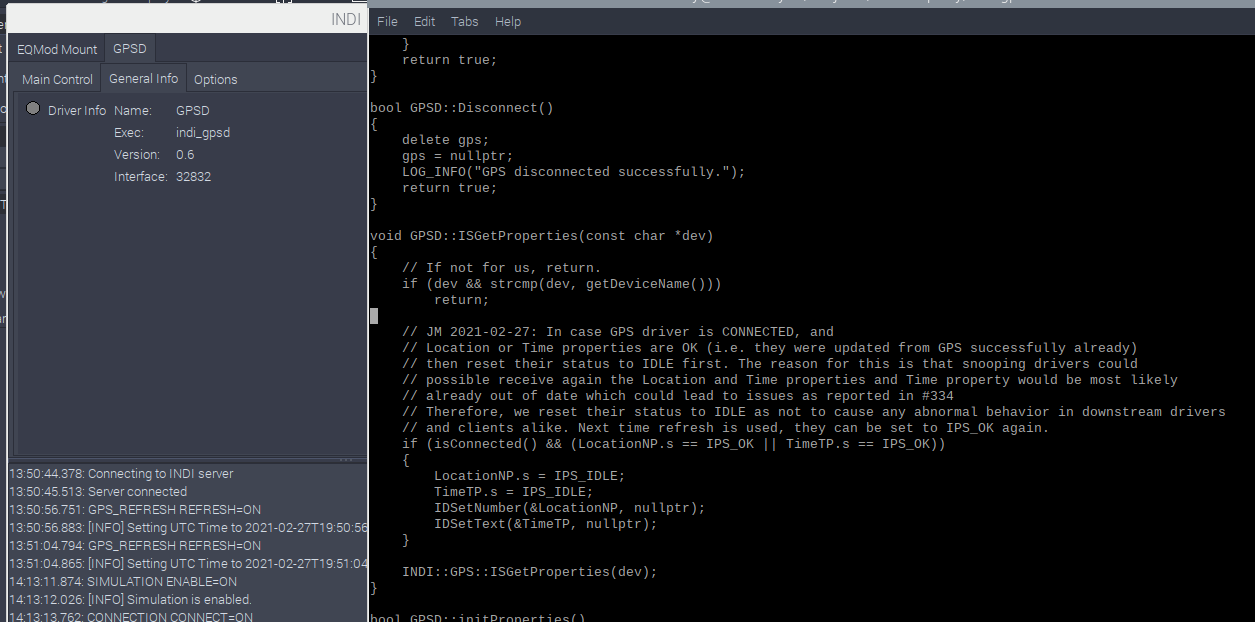The image size is (1255, 622).
Task: Click the INDI window title bar text
Action: tap(346, 19)
